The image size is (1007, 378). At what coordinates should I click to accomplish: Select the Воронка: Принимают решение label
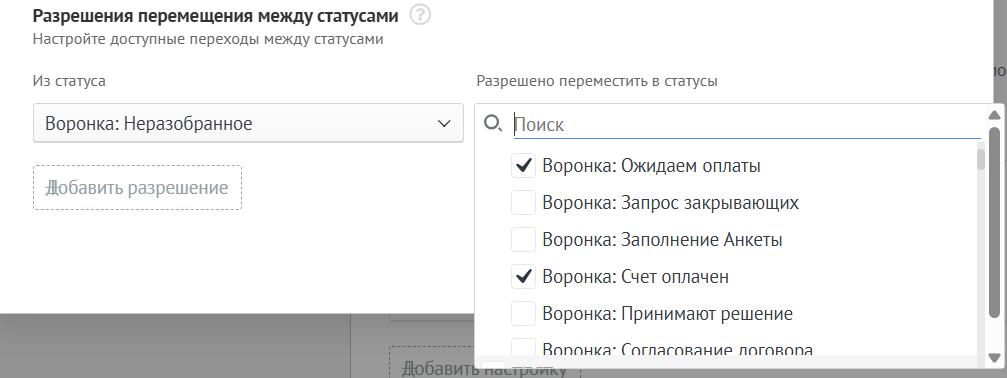667,314
